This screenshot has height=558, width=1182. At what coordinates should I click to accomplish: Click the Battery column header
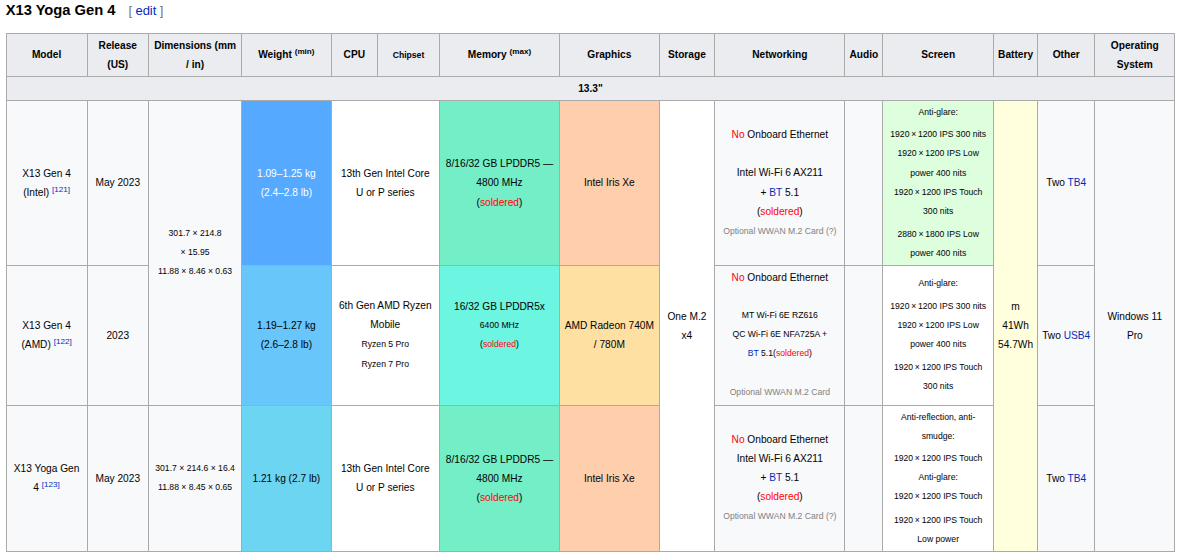pyautogui.click(x=1015, y=54)
